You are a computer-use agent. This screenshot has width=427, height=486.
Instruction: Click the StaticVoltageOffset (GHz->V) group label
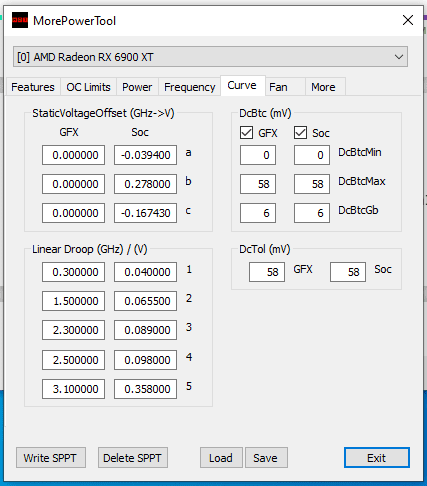click(103, 113)
